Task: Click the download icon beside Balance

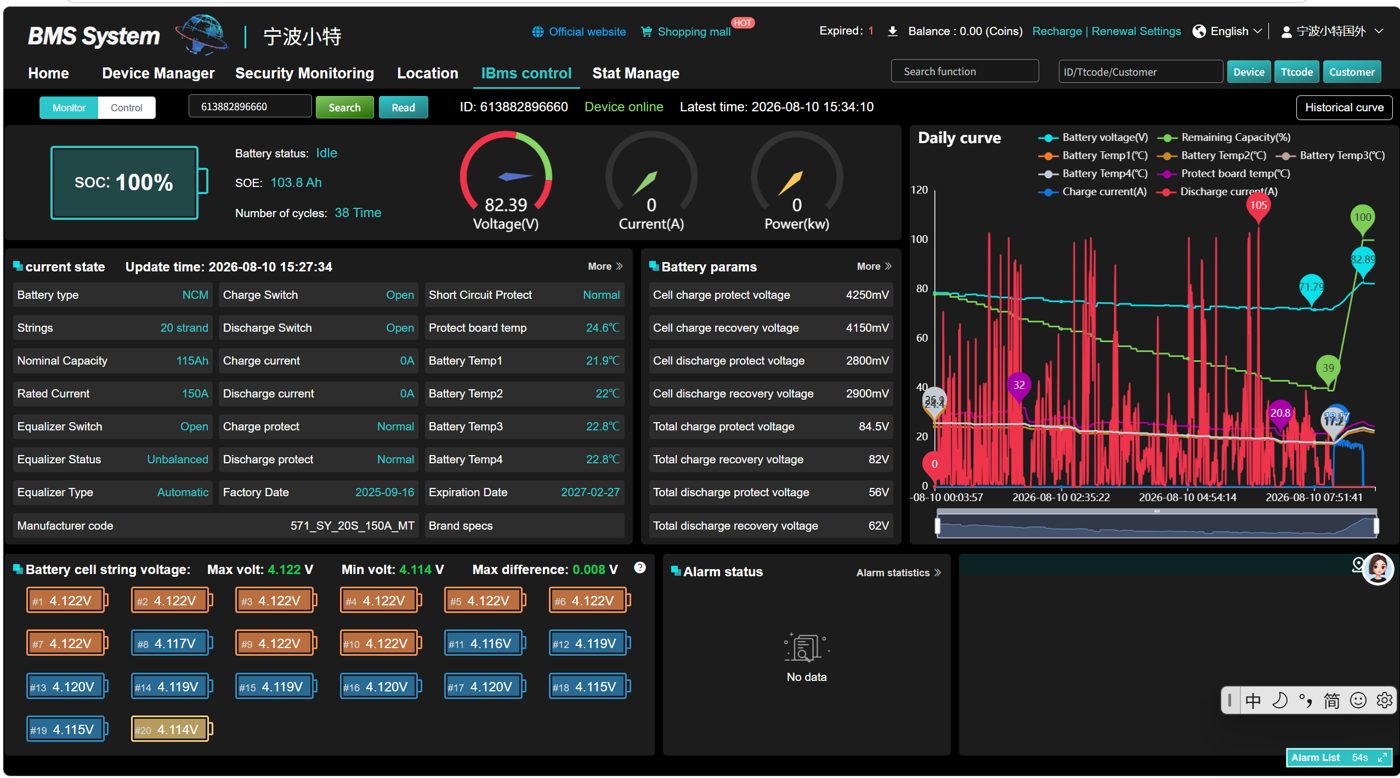Action: click(x=893, y=31)
